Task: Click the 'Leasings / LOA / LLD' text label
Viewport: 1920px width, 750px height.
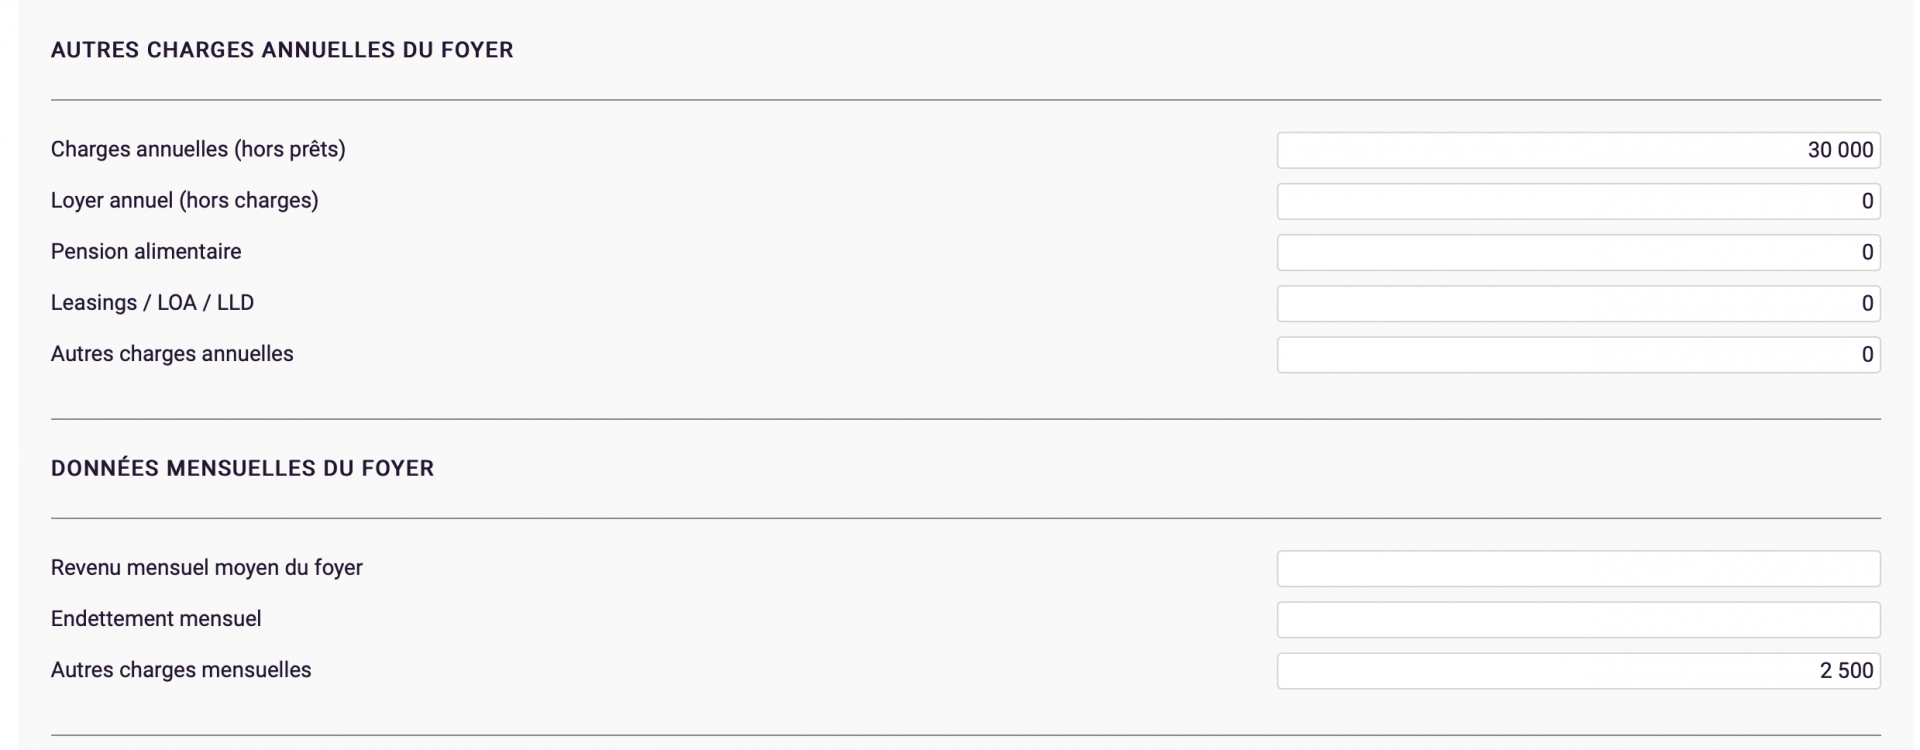Action: point(152,302)
